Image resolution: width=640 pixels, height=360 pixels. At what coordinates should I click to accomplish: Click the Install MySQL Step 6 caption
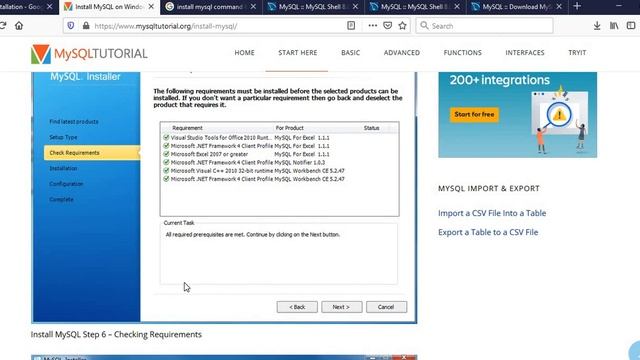click(x=116, y=334)
